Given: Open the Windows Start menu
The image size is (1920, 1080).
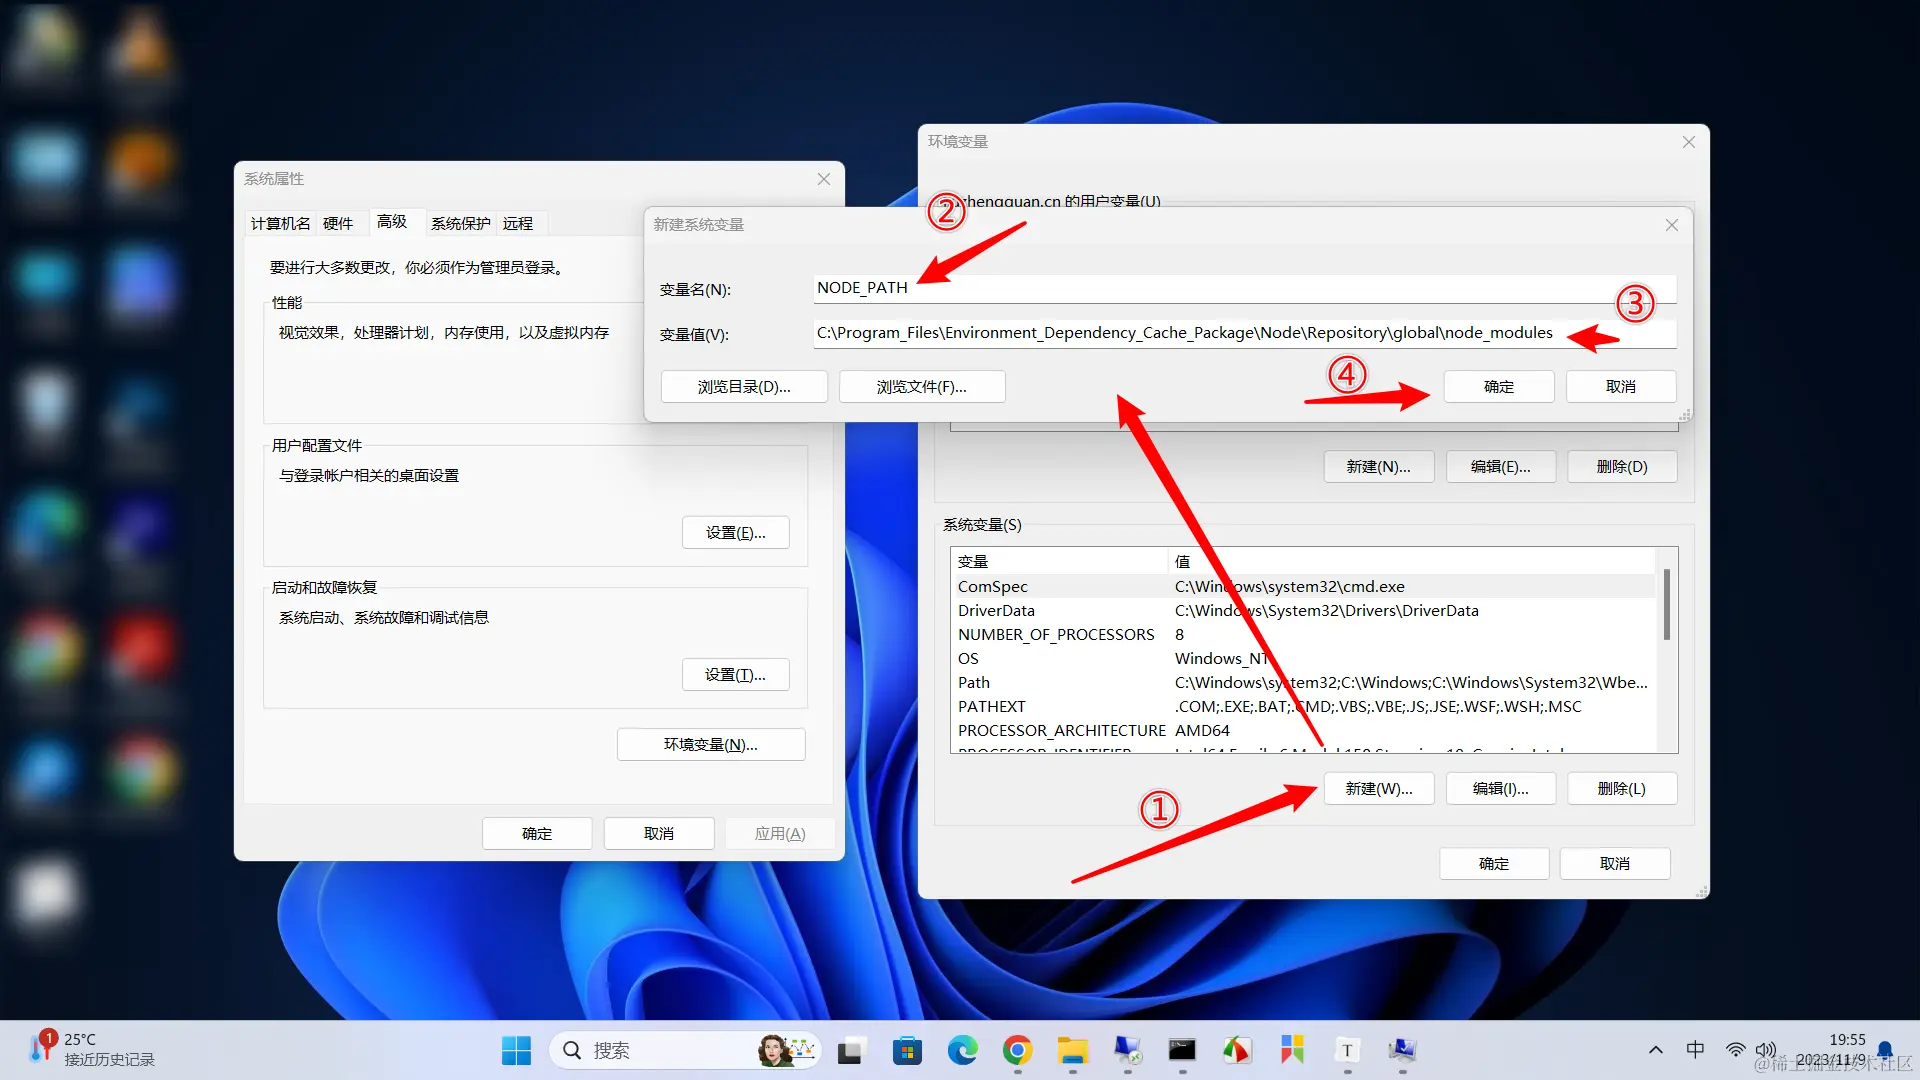Looking at the screenshot, I should 516,1050.
